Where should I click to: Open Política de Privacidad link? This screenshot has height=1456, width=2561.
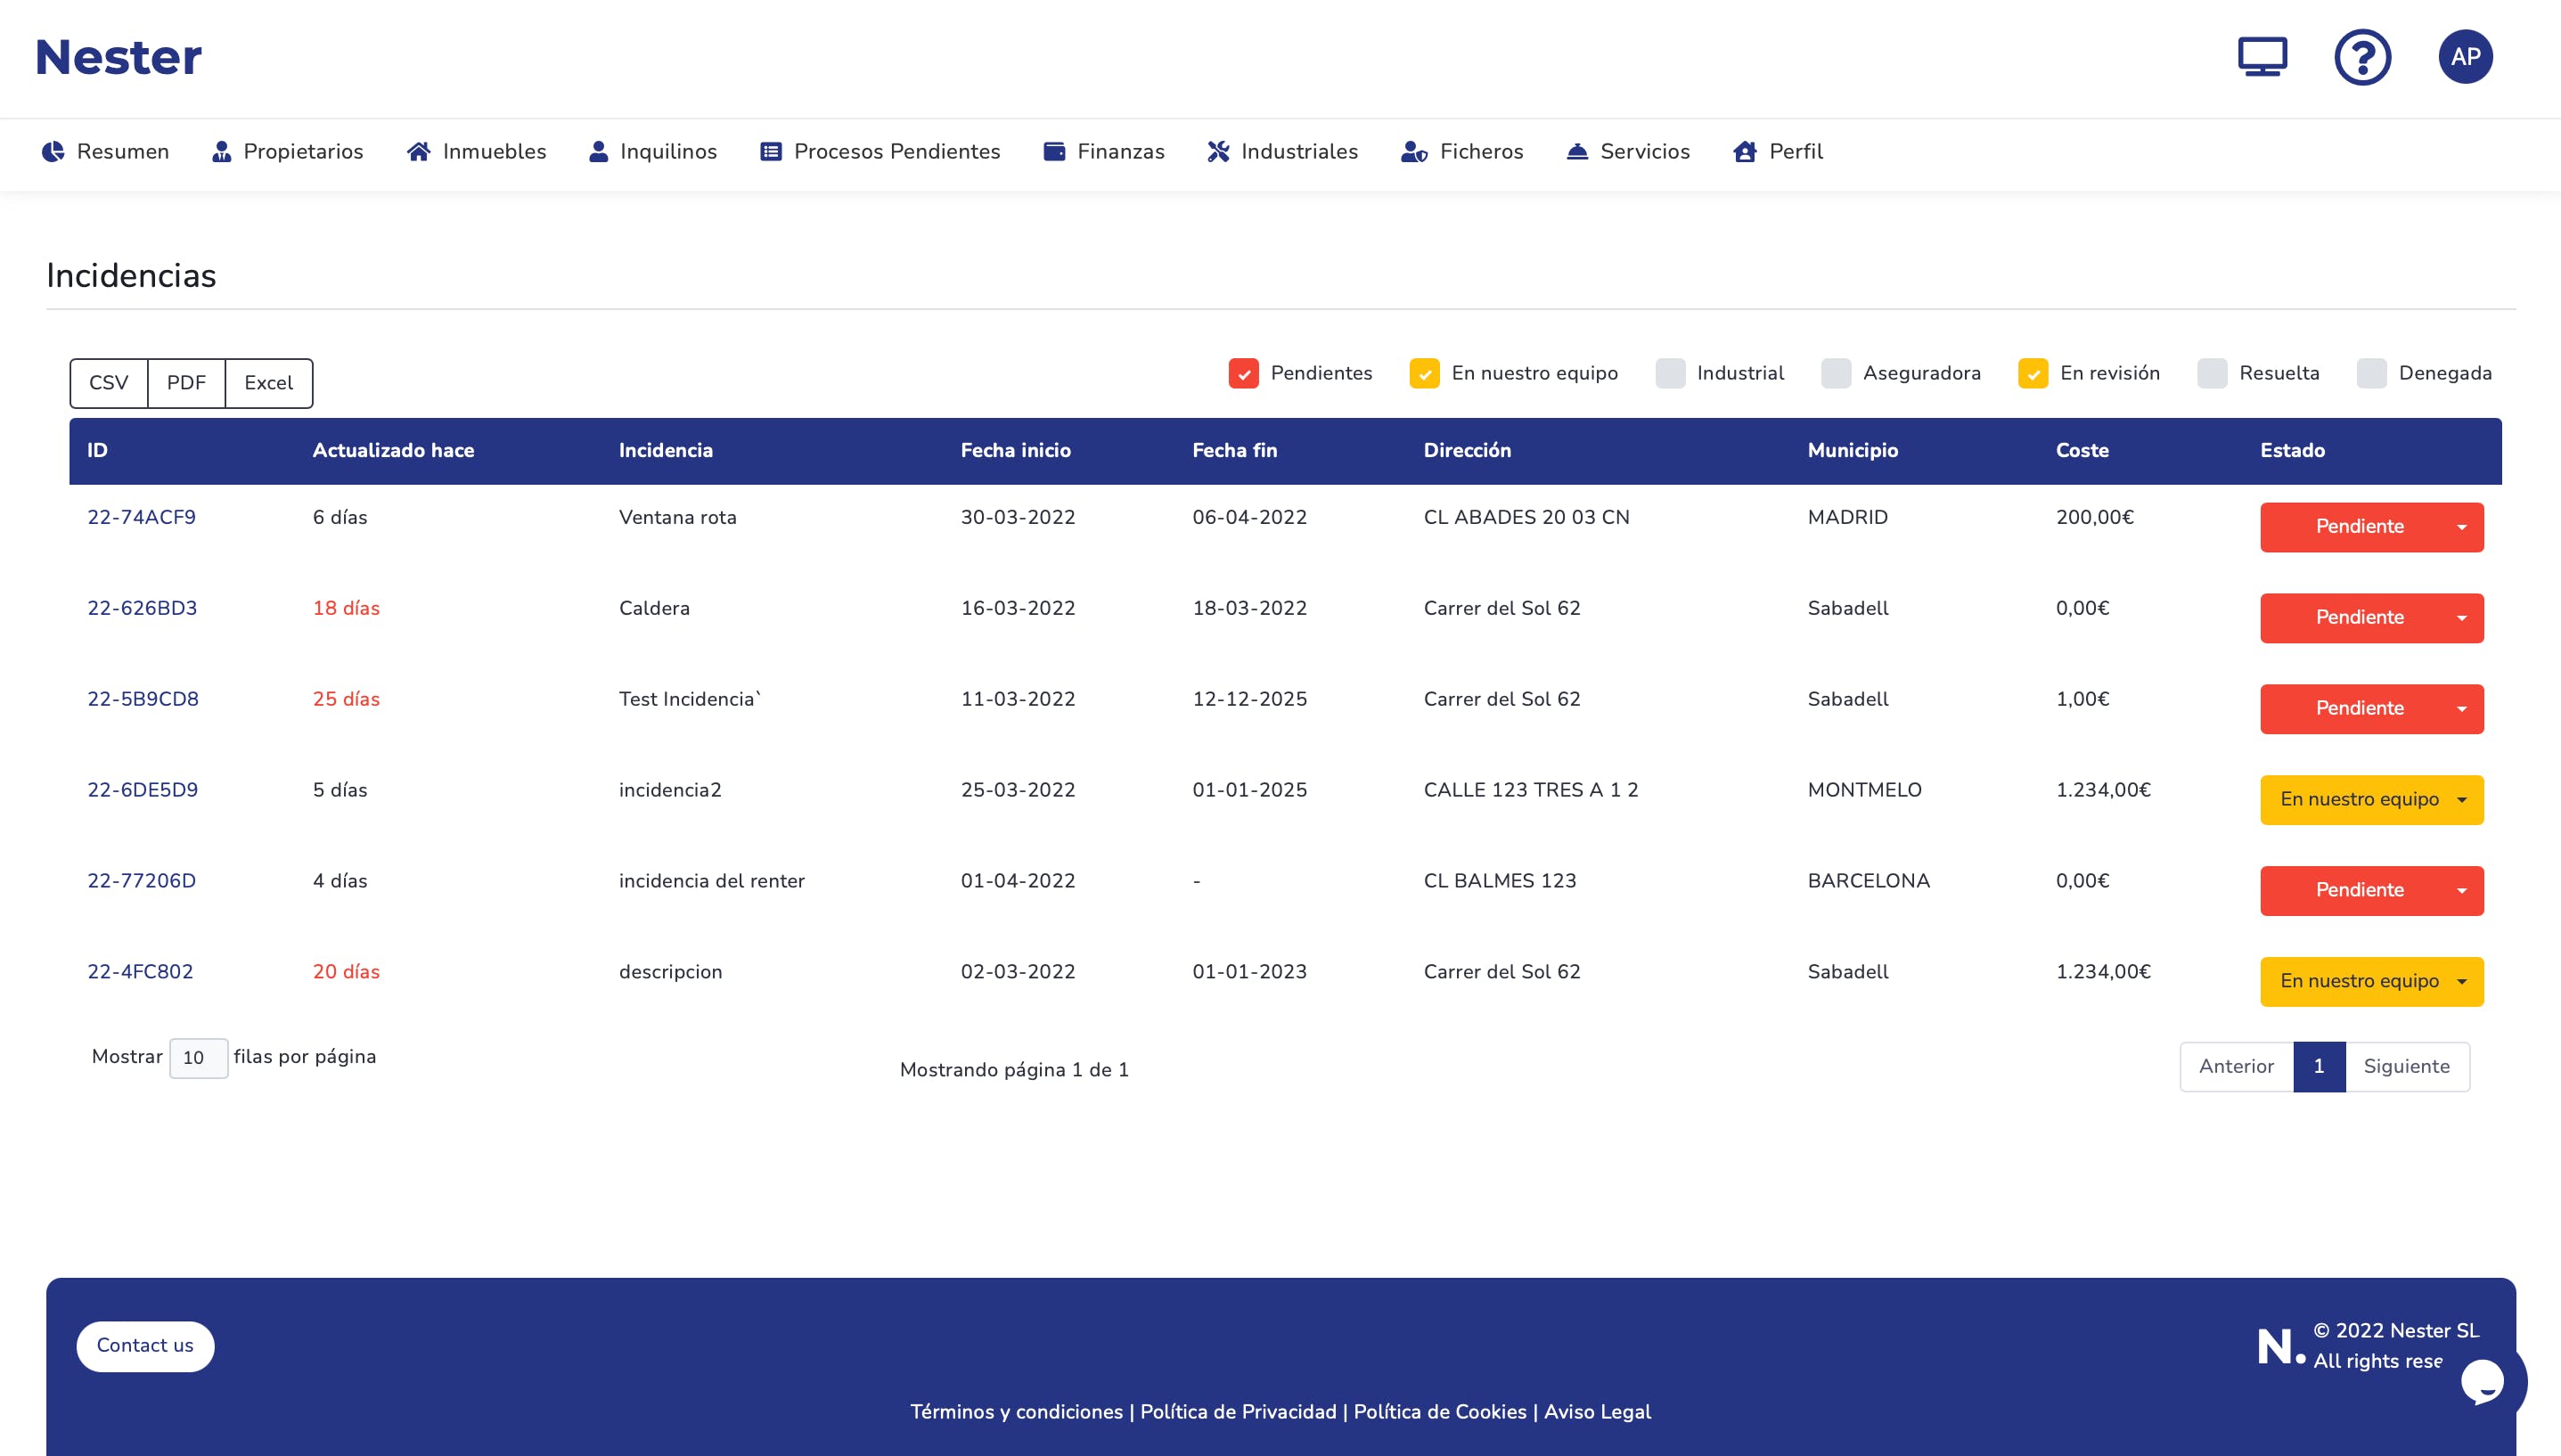[1238, 1412]
